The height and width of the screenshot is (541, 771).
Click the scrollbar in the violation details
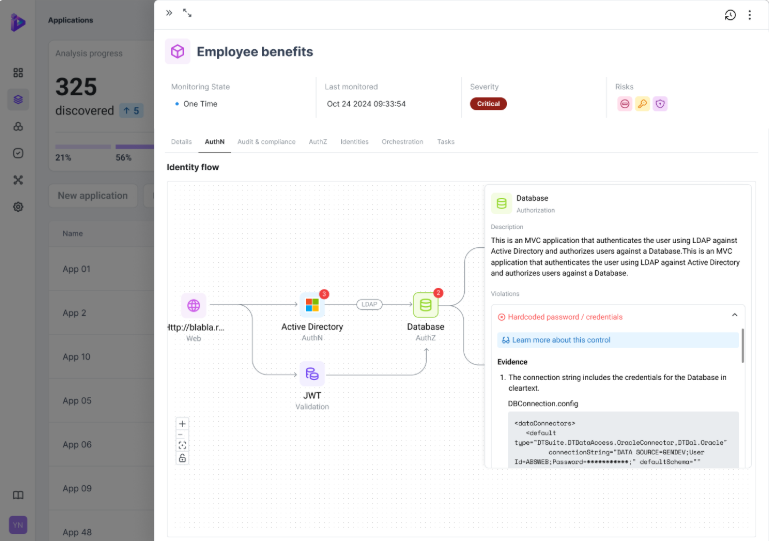click(x=742, y=345)
